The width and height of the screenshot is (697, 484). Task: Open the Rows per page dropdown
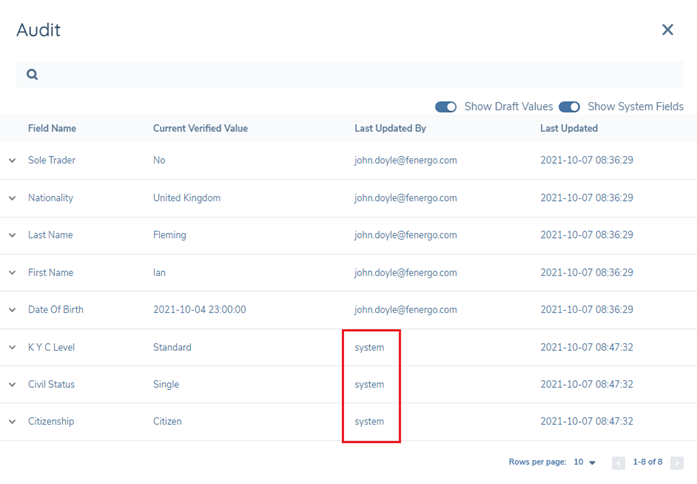585,463
